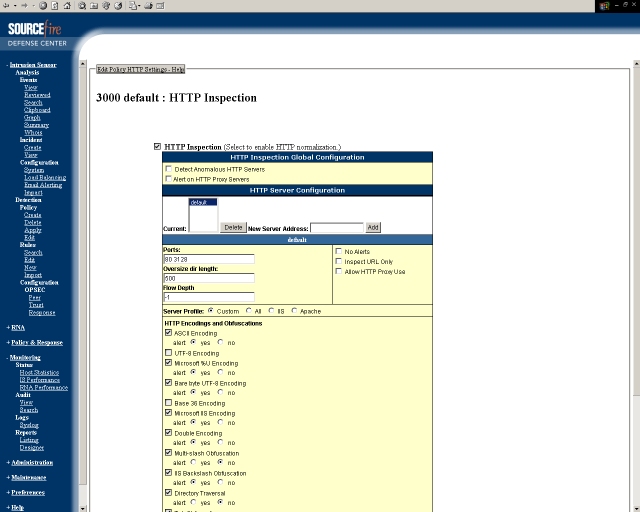Click the Flow Depth input field

[209, 297]
